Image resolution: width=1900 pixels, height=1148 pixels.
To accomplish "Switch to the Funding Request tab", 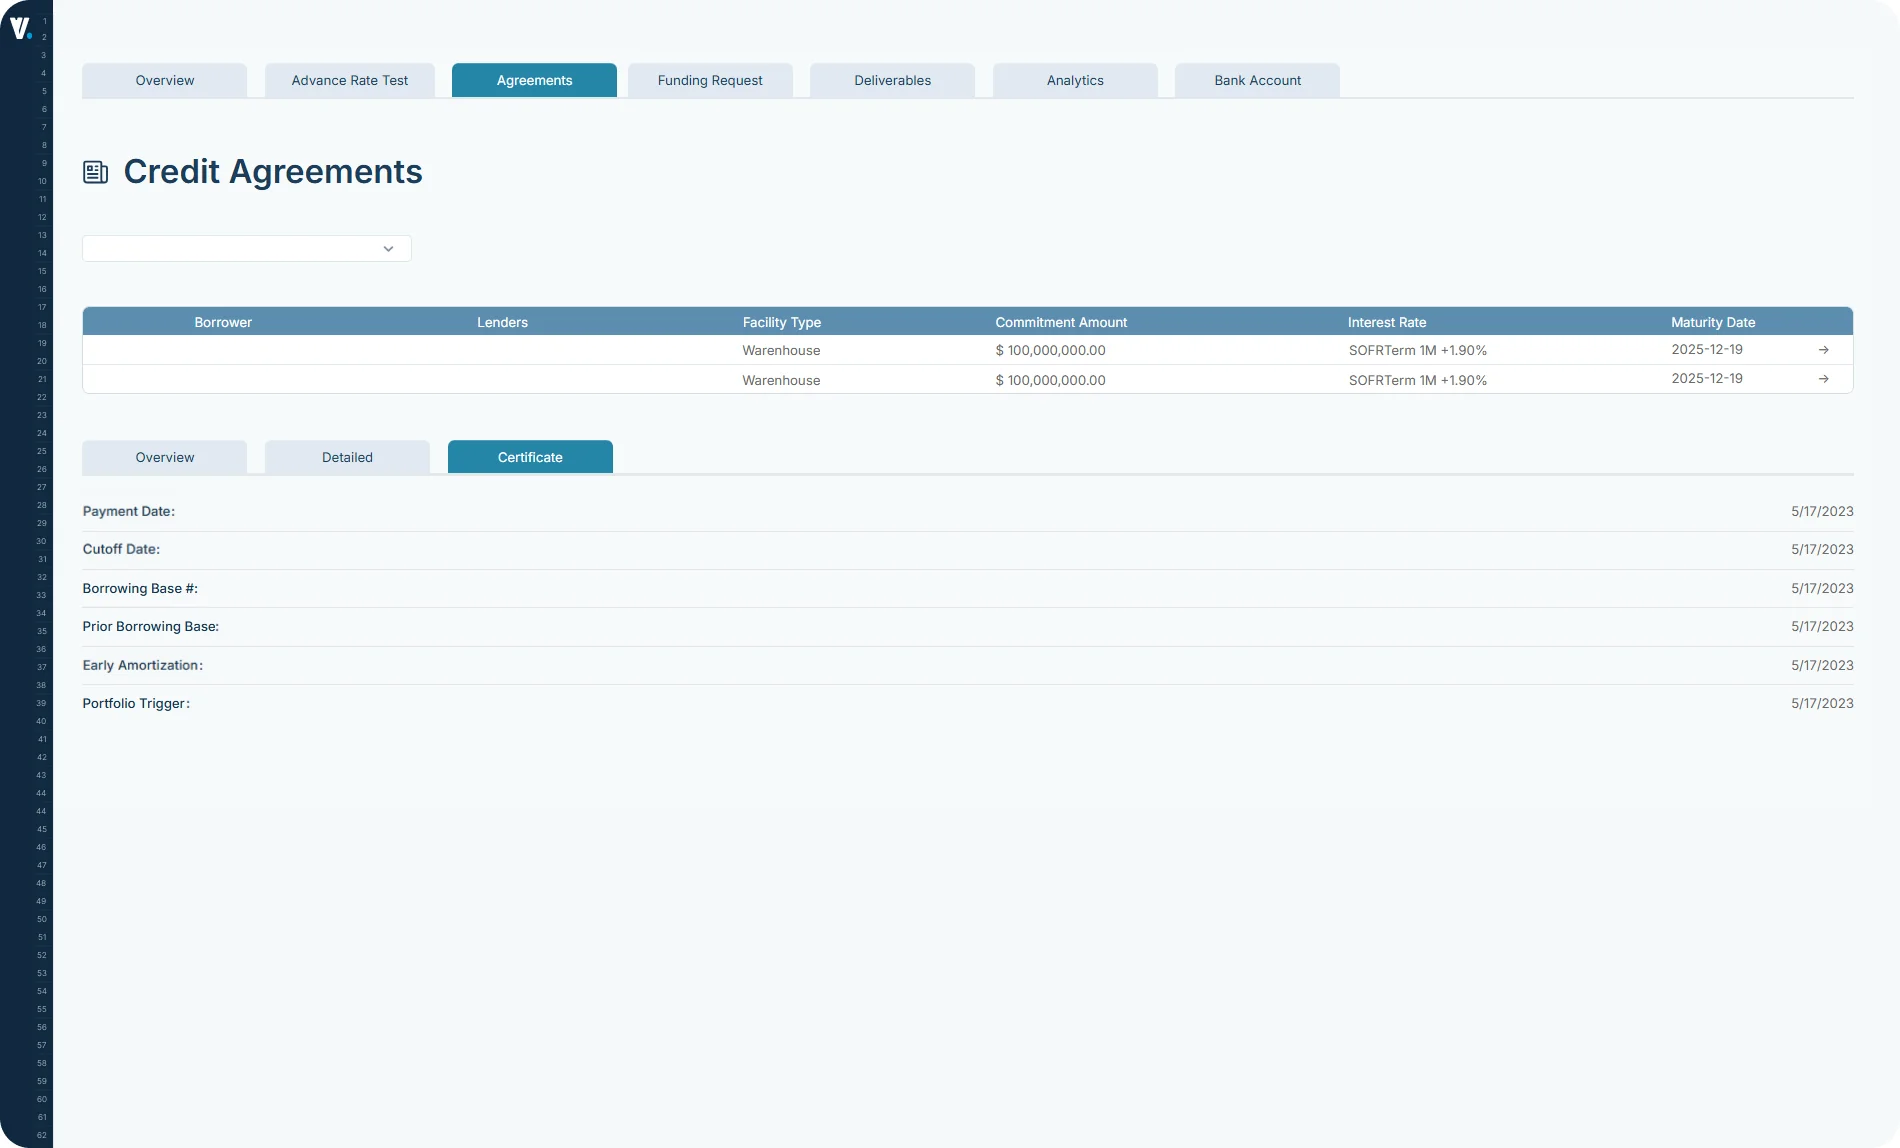I will (x=709, y=80).
